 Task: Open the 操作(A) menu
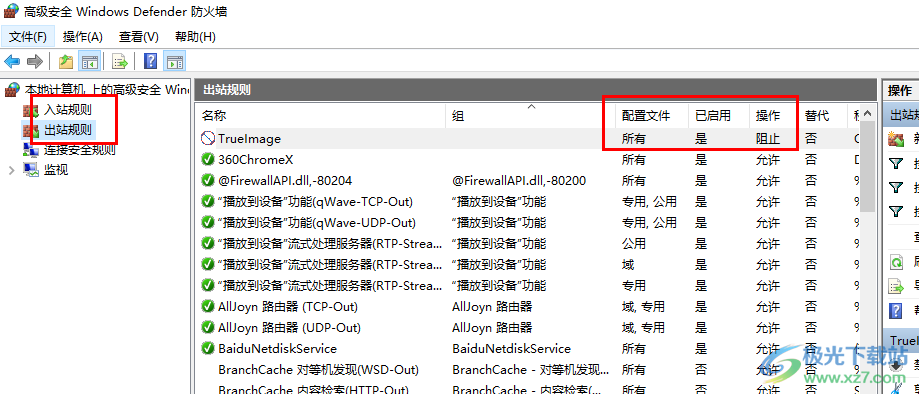(83, 37)
